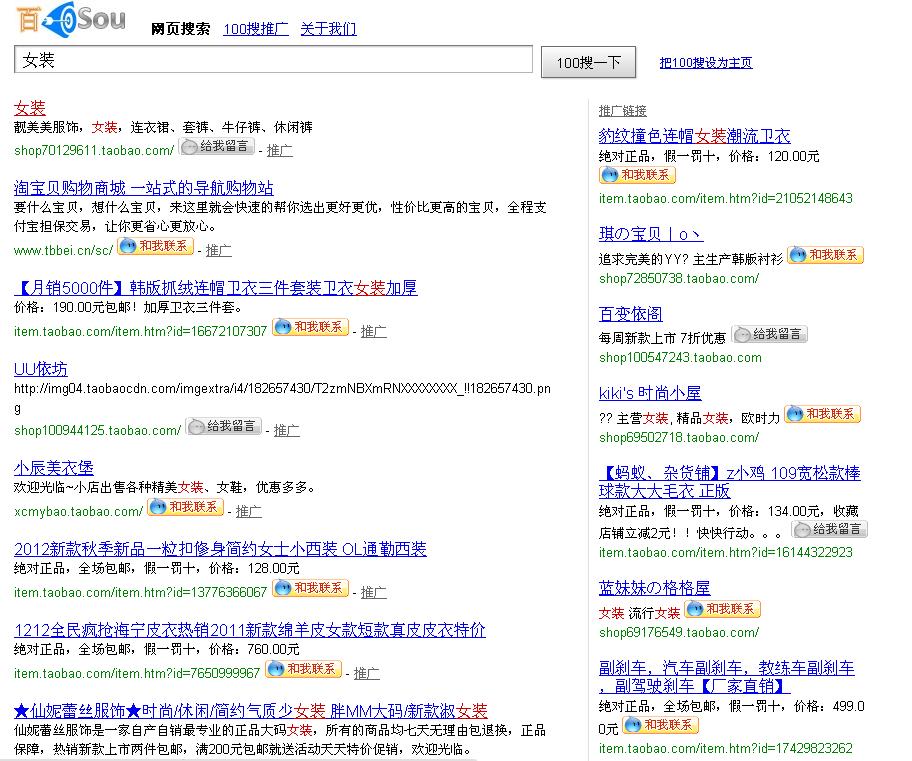Click 给我留言 icon under first 女装 result
This screenshot has height=761, width=912.
point(217,146)
